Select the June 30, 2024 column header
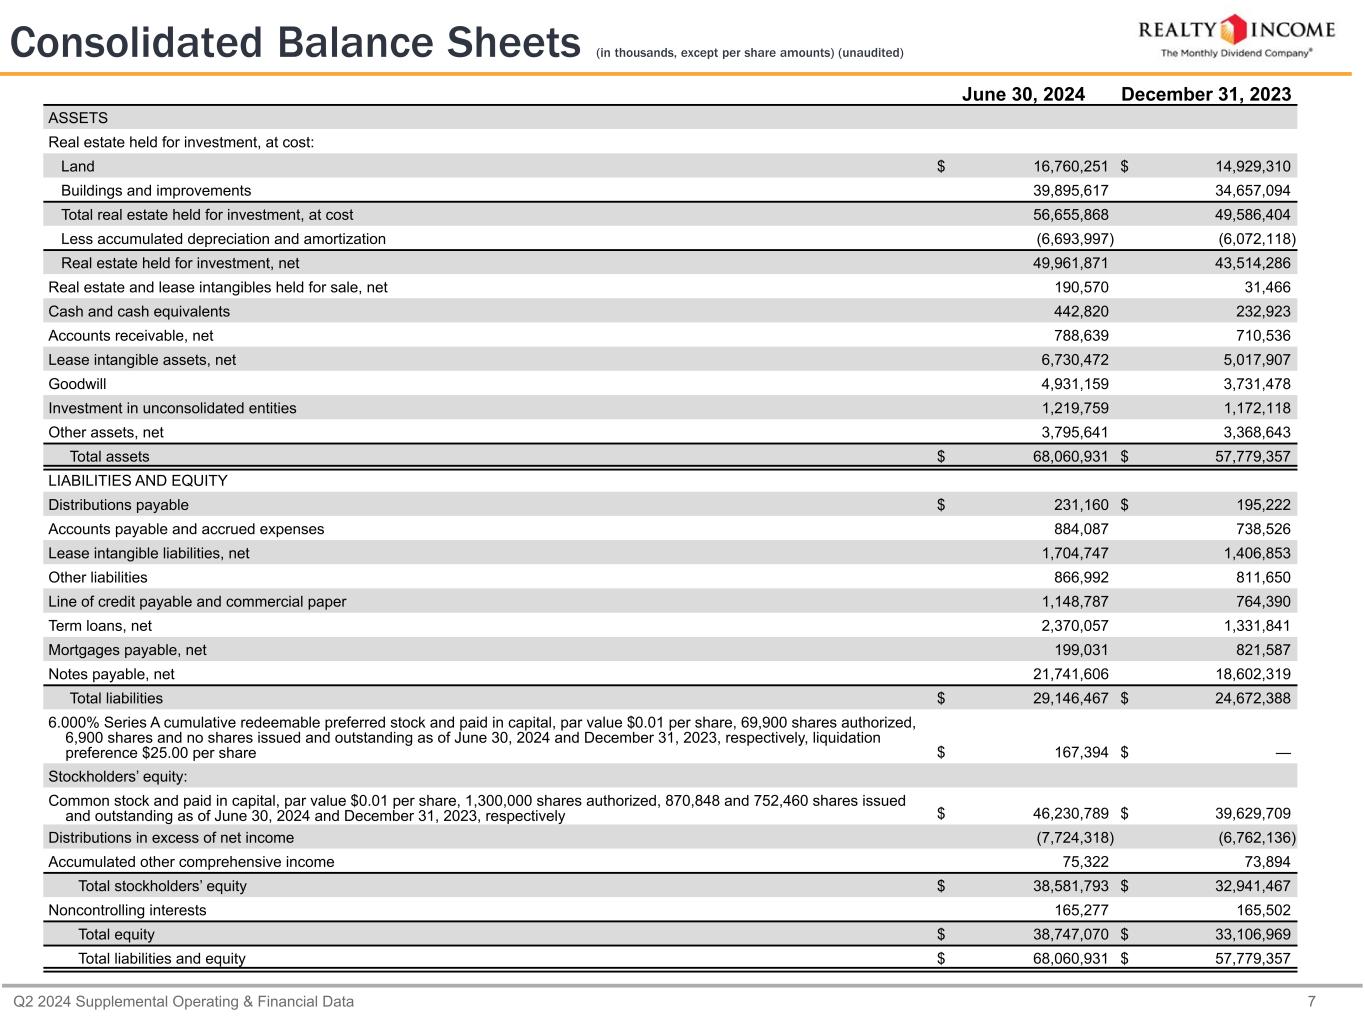Viewport: 1365px width, 1024px height. pos(1022,94)
